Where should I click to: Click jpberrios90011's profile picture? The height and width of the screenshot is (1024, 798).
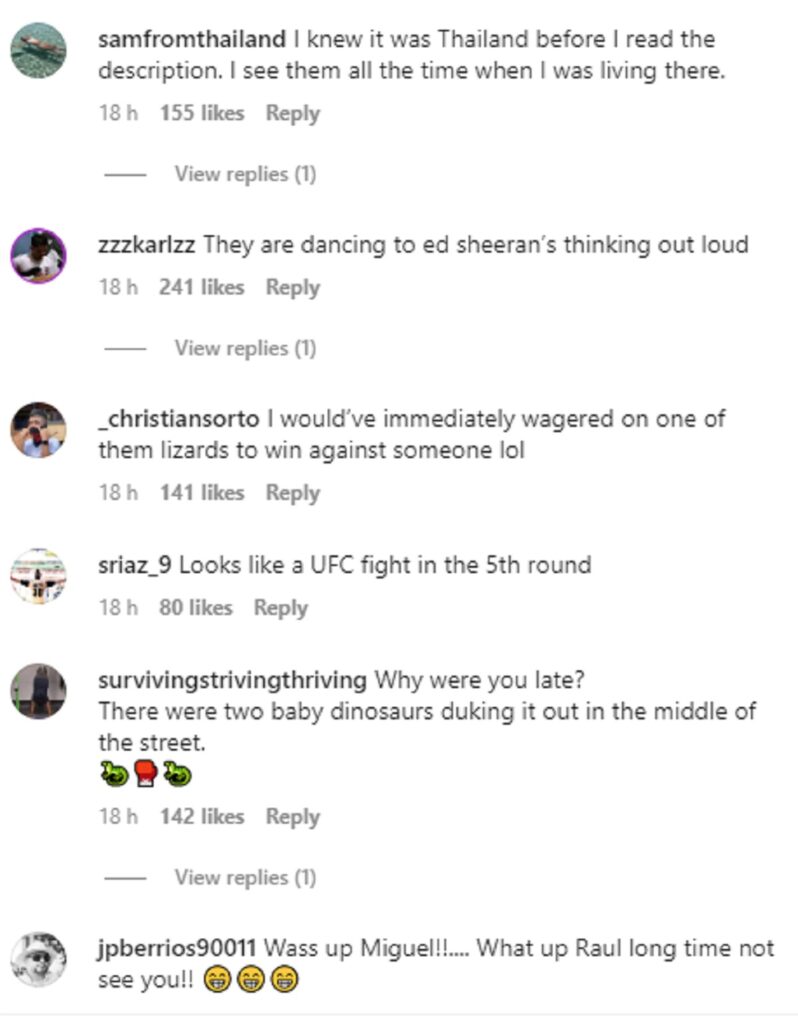(38, 959)
